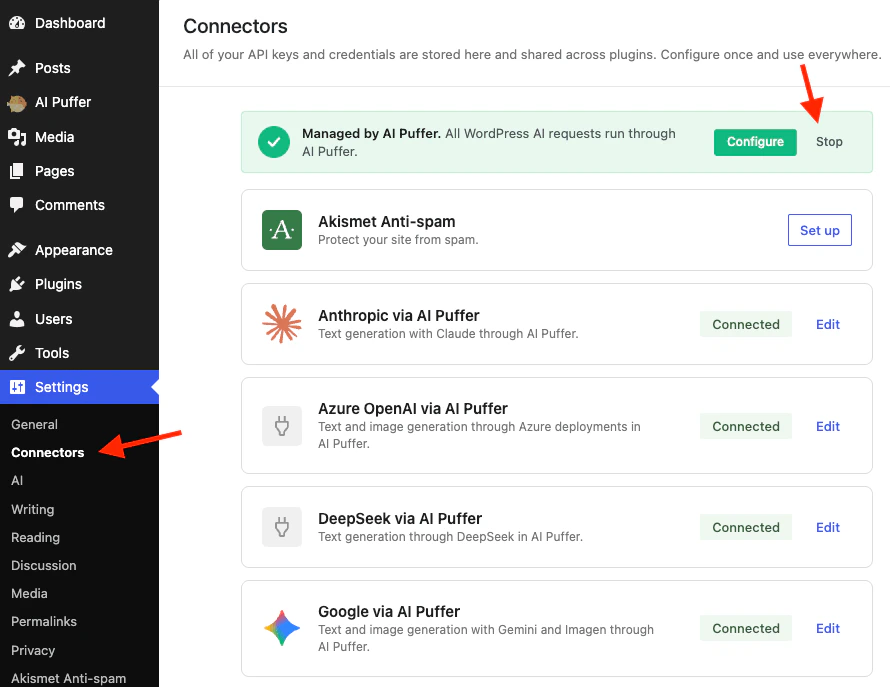The height and width of the screenshot is (687, 890).
Task: Open the Comments menu
Action: pyautogui.click(x=70, y=205)
